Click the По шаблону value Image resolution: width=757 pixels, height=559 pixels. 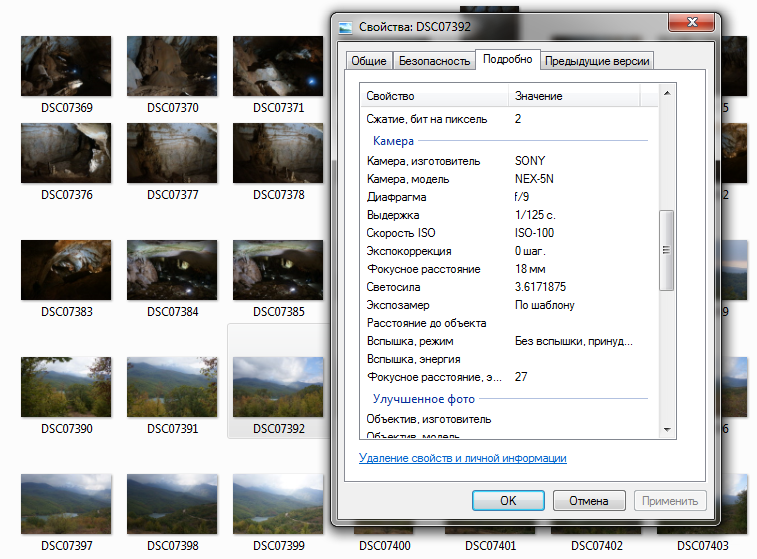[x=545, y=305]
